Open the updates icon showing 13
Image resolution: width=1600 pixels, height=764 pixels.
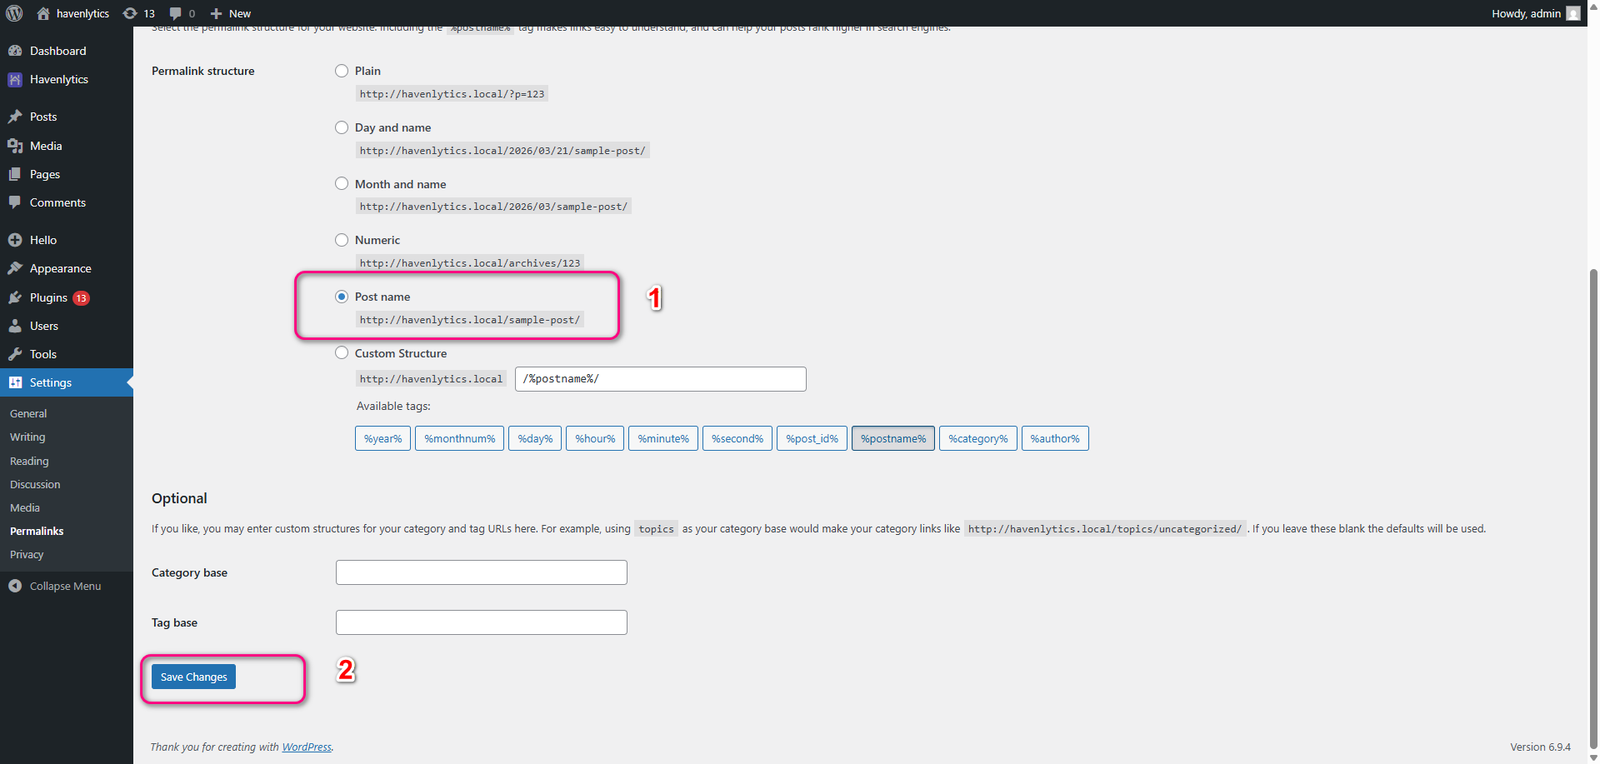130,13
